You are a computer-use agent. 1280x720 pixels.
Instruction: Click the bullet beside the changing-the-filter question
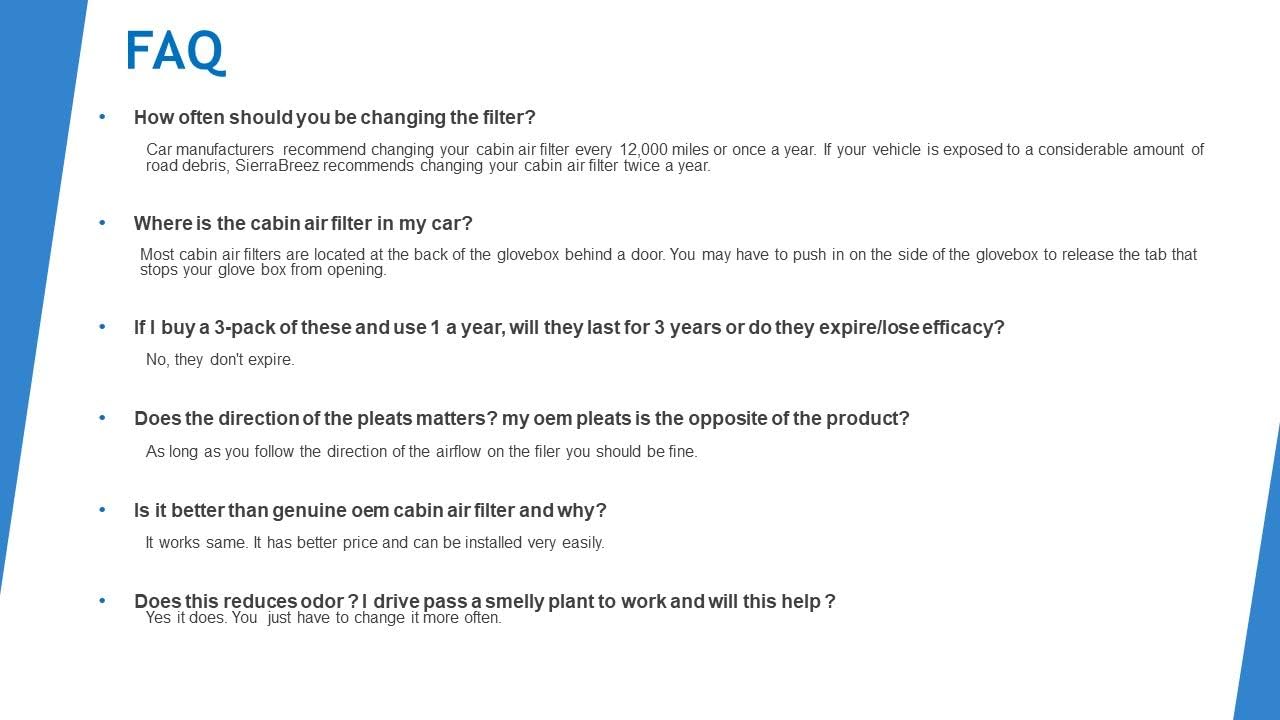tap(102, 117)
